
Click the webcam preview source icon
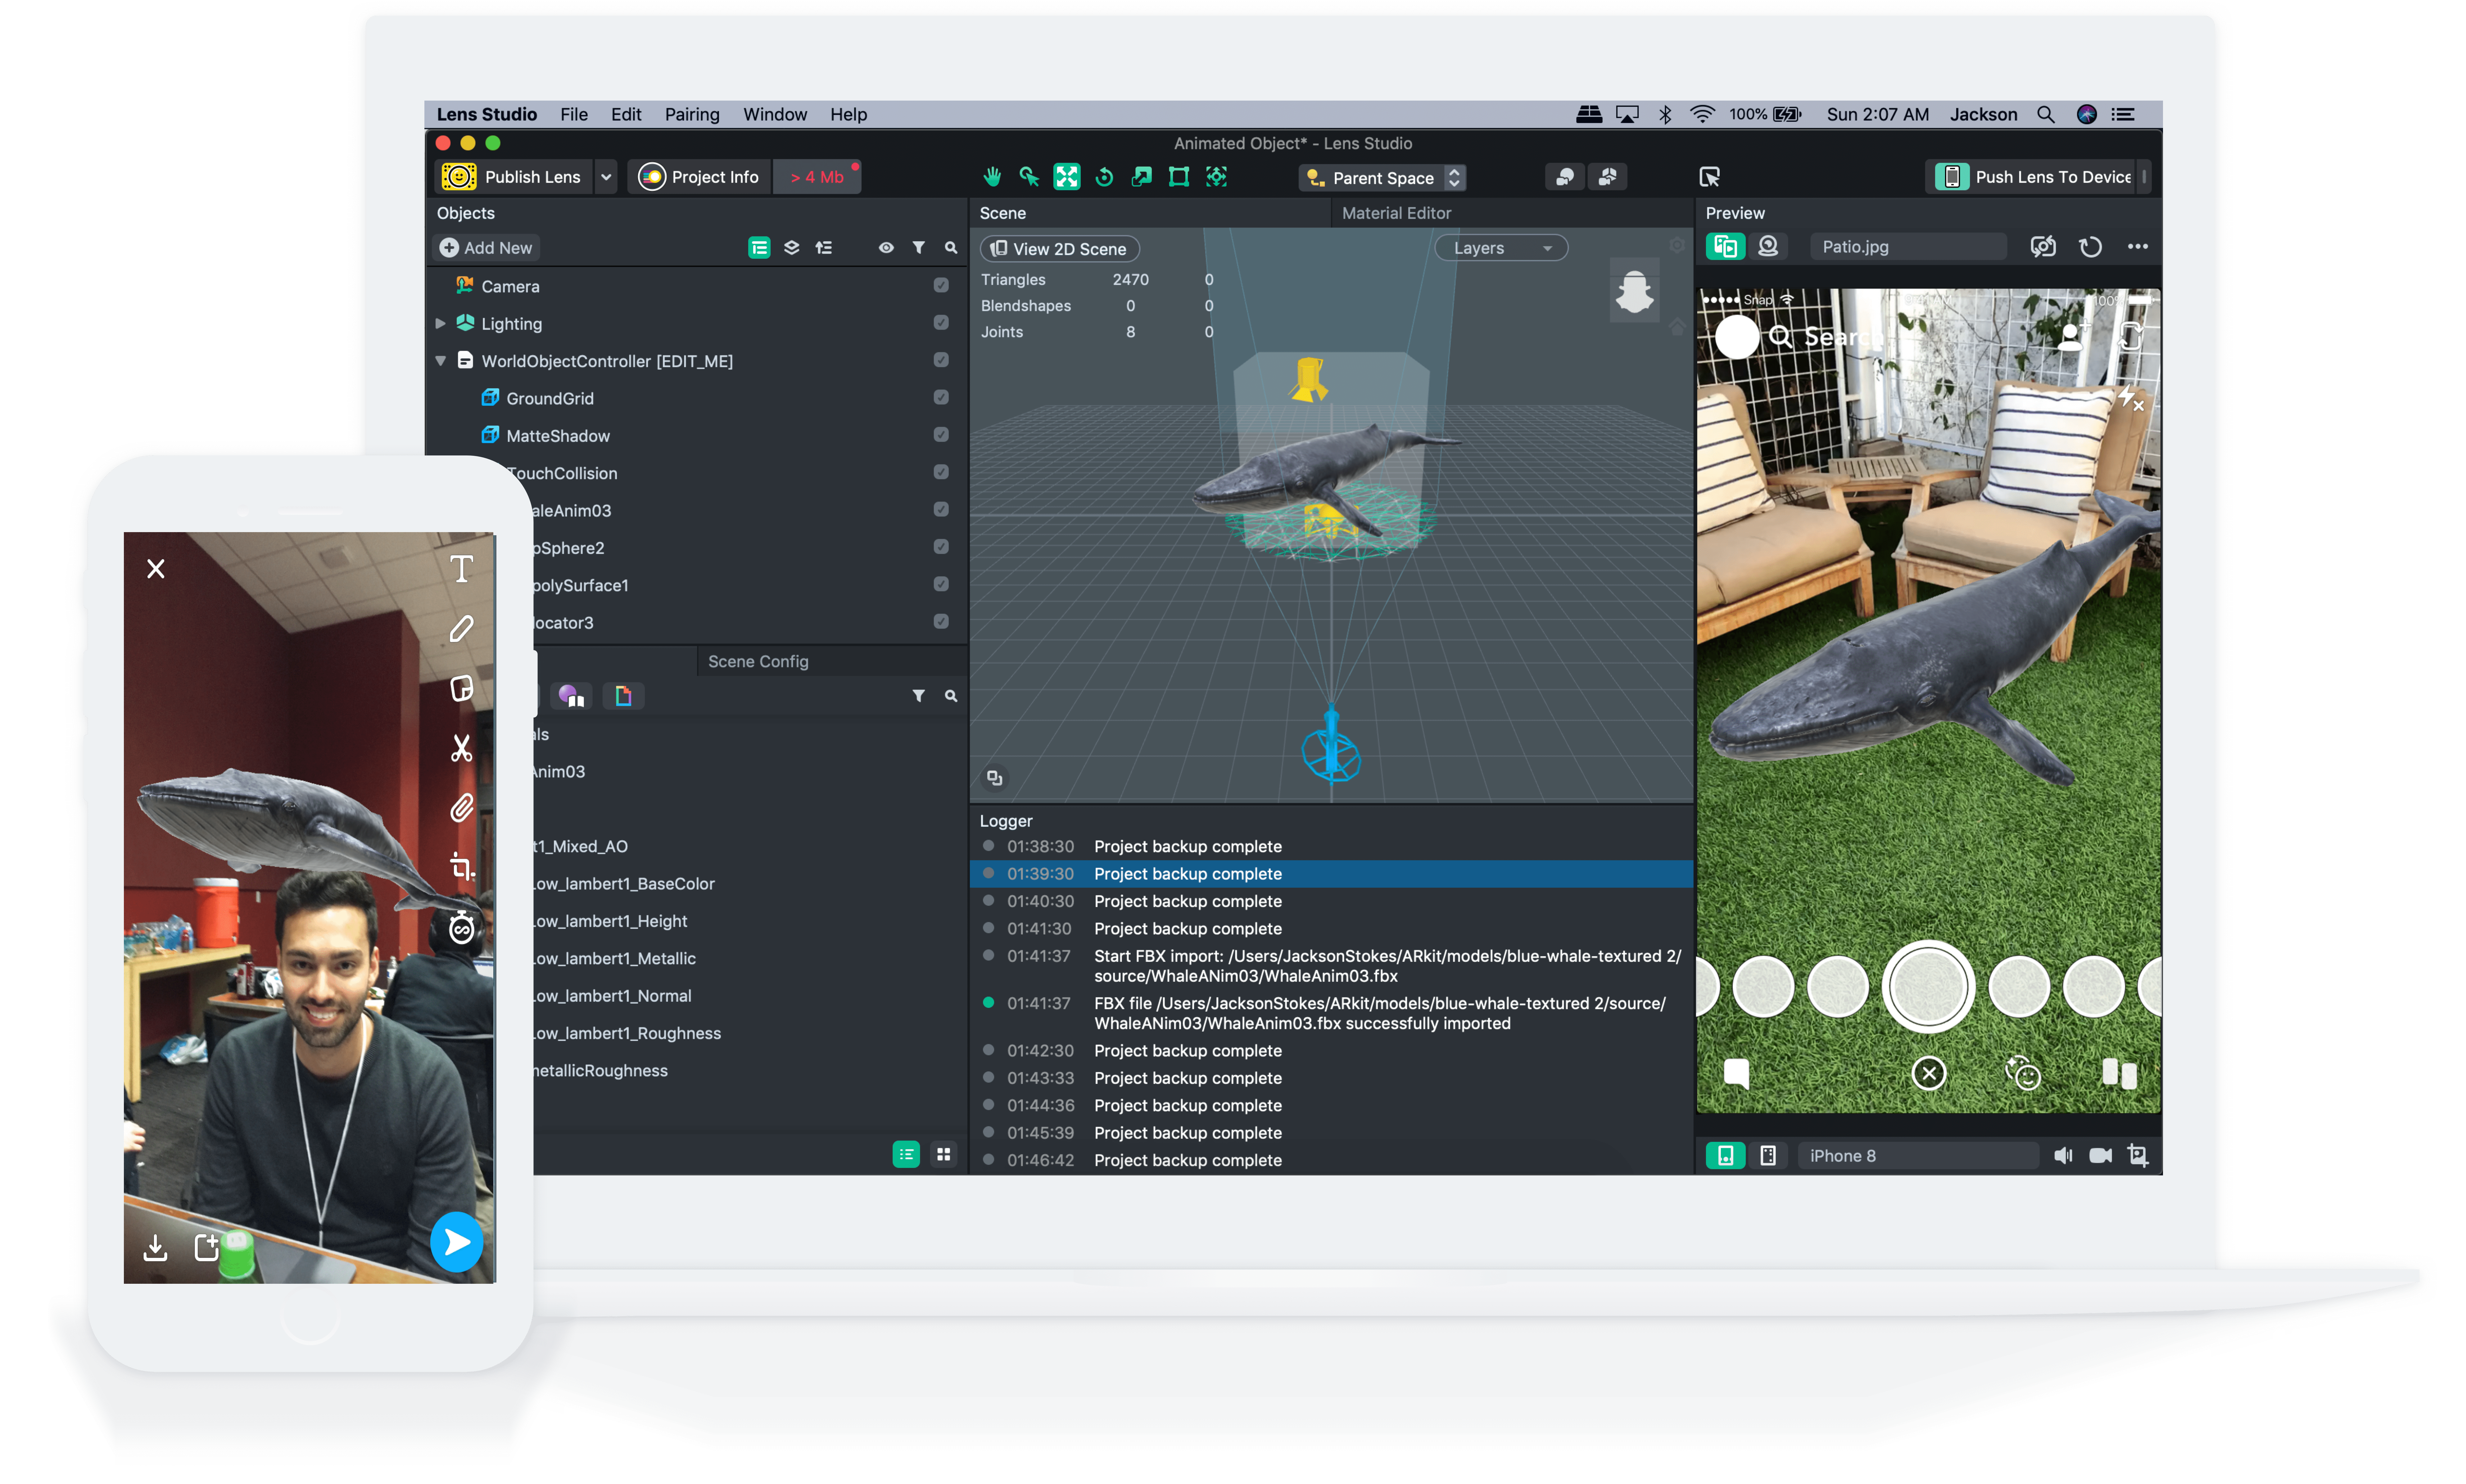point(1768,247)
